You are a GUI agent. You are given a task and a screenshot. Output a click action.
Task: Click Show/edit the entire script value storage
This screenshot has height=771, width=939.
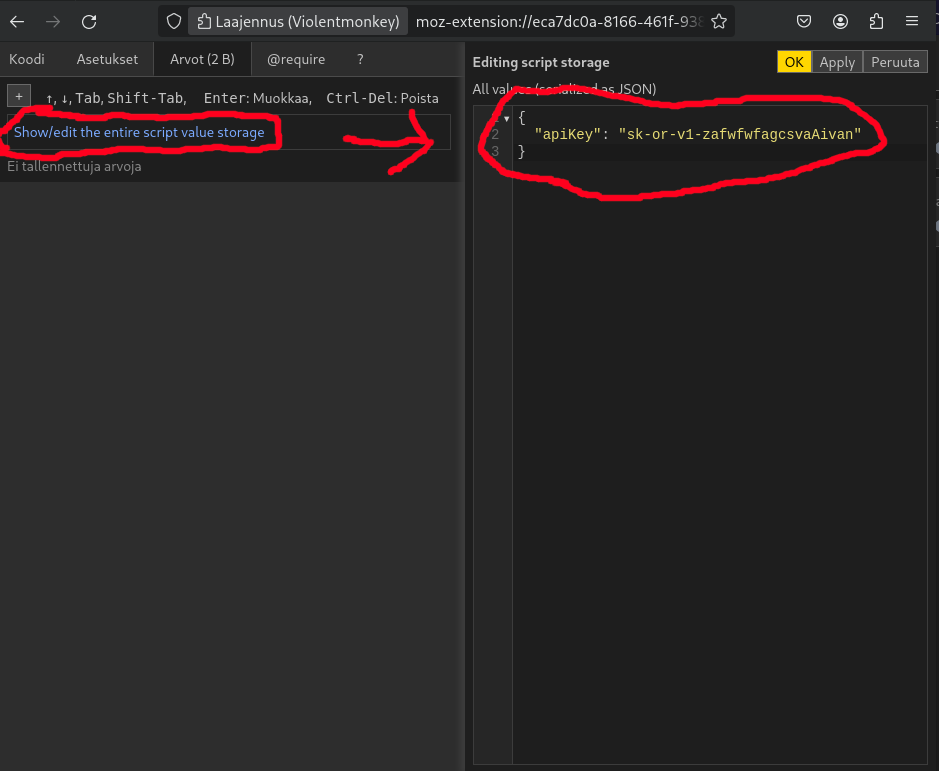click(139, 132)
